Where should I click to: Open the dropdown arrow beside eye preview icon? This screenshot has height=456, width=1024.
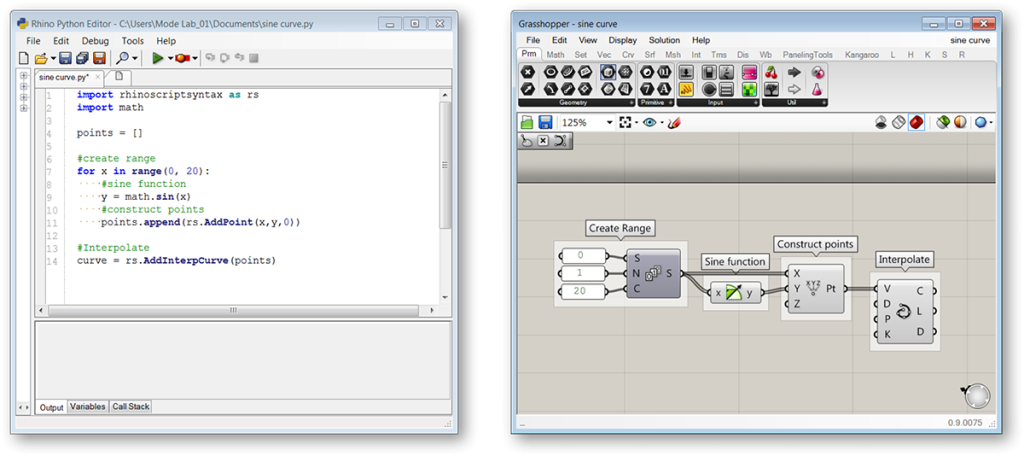[661, 122]
